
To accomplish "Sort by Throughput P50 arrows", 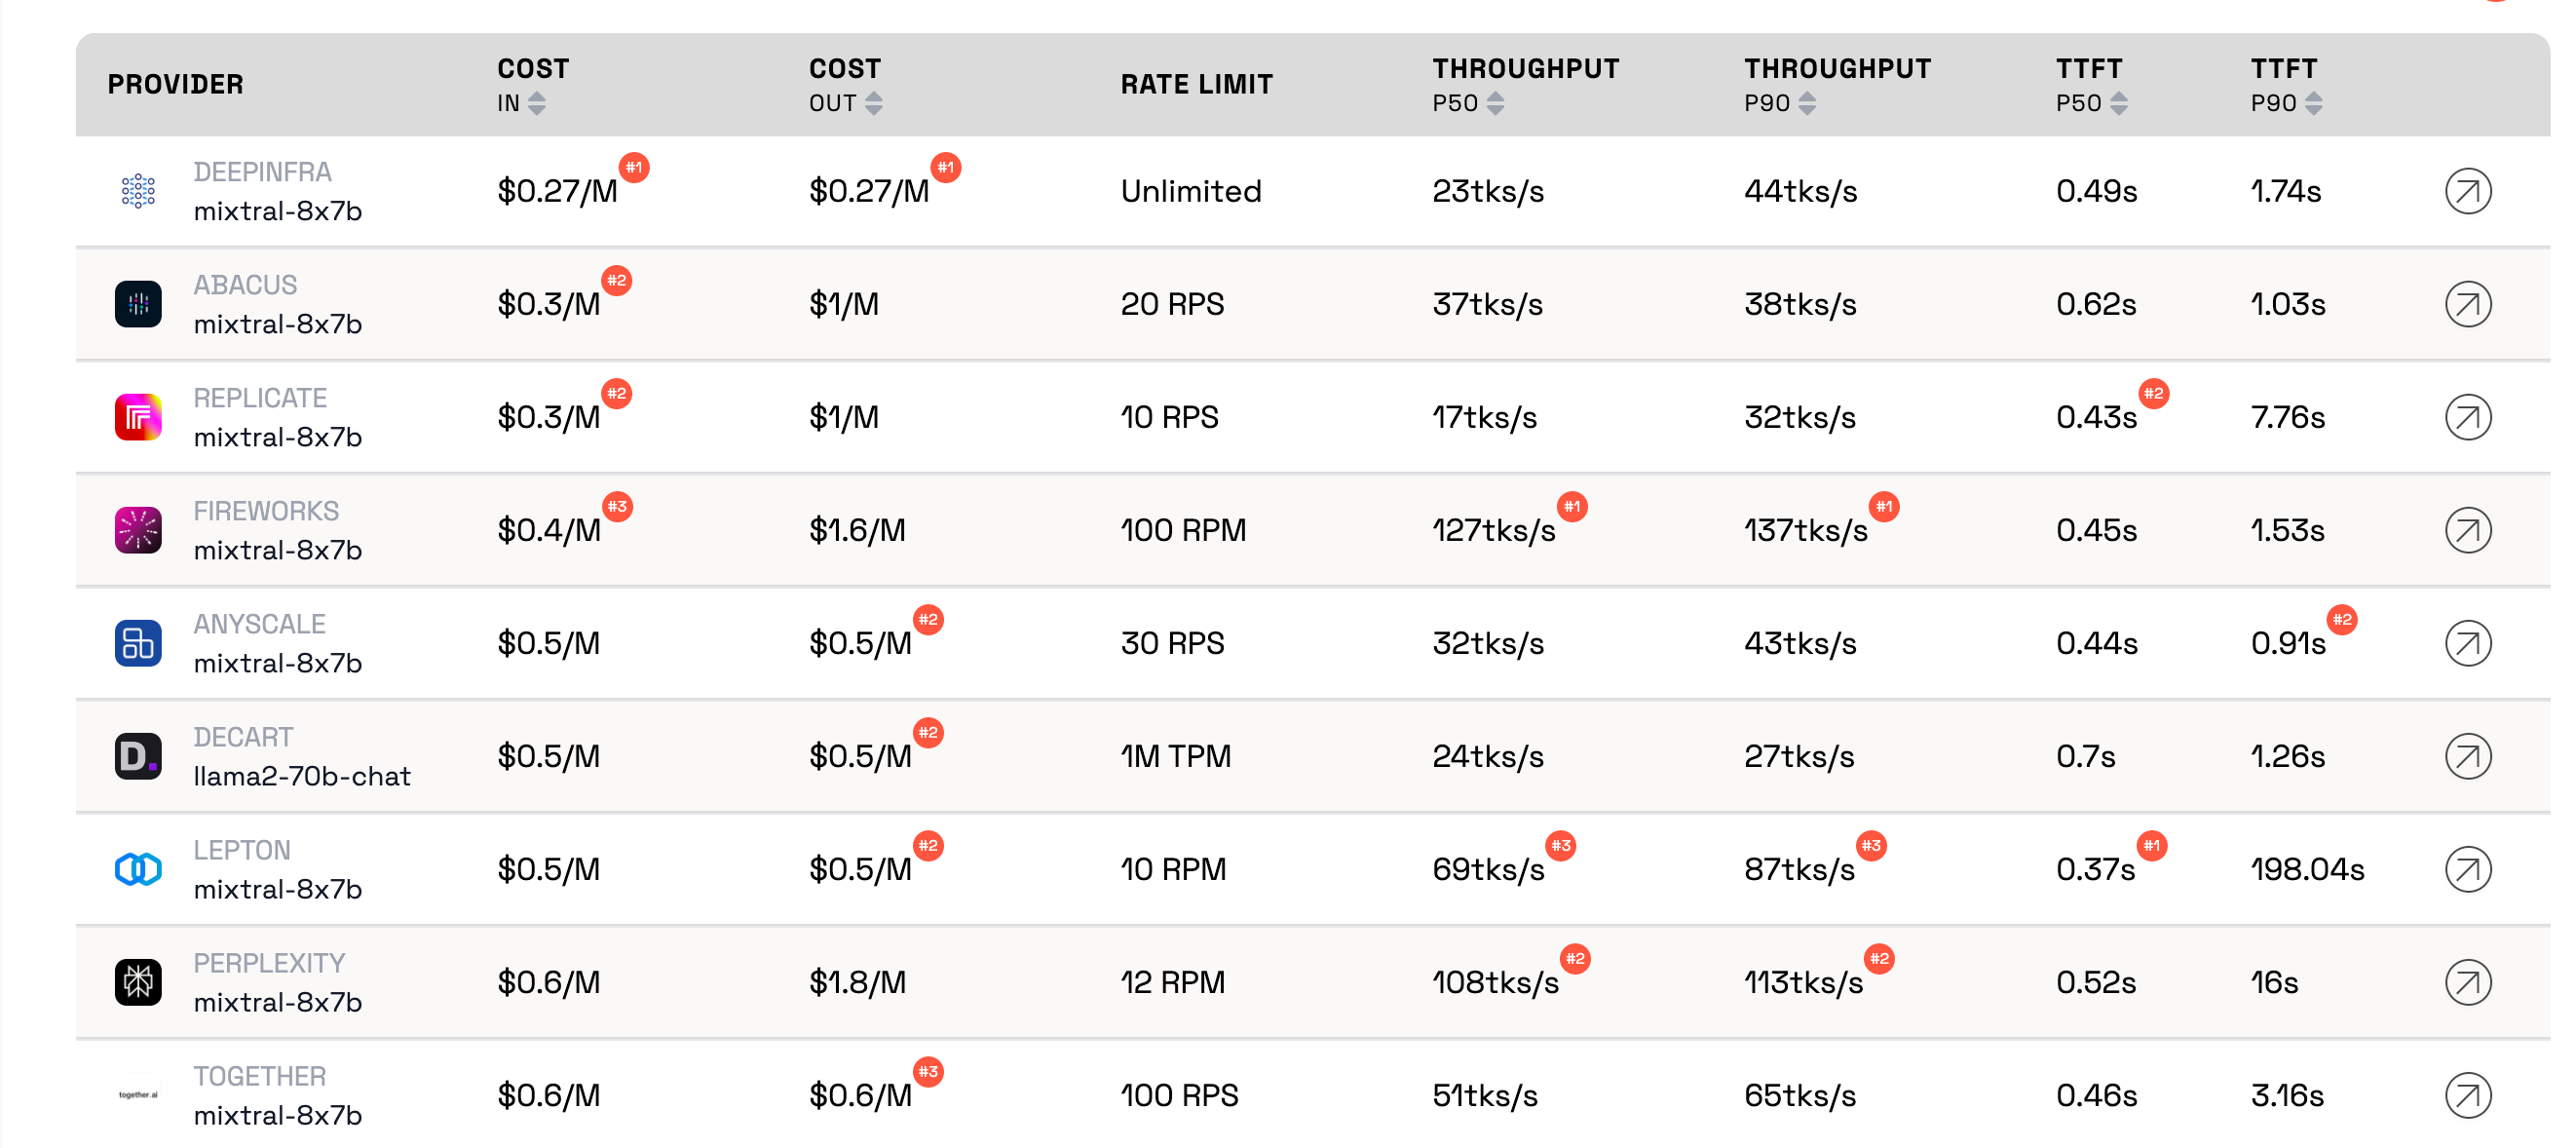I will (1495, 103).
